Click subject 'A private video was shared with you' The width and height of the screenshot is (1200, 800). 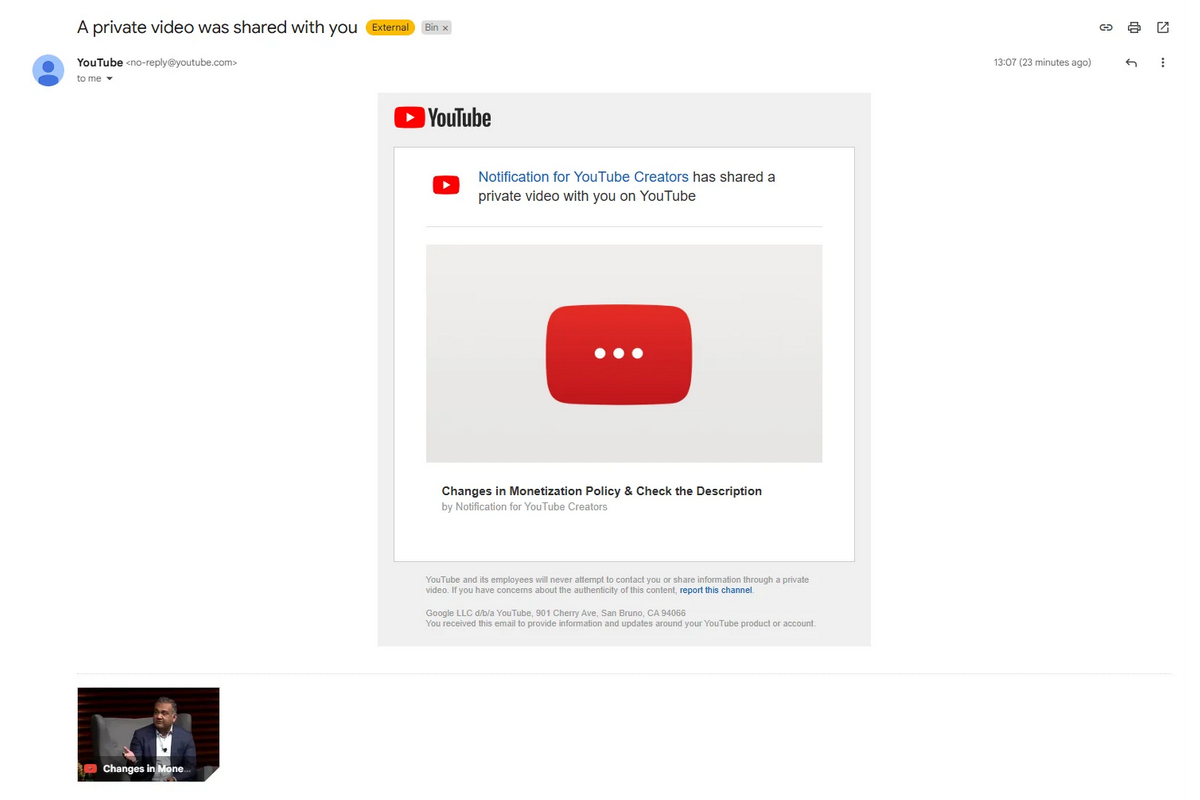(x=217, y=28)
